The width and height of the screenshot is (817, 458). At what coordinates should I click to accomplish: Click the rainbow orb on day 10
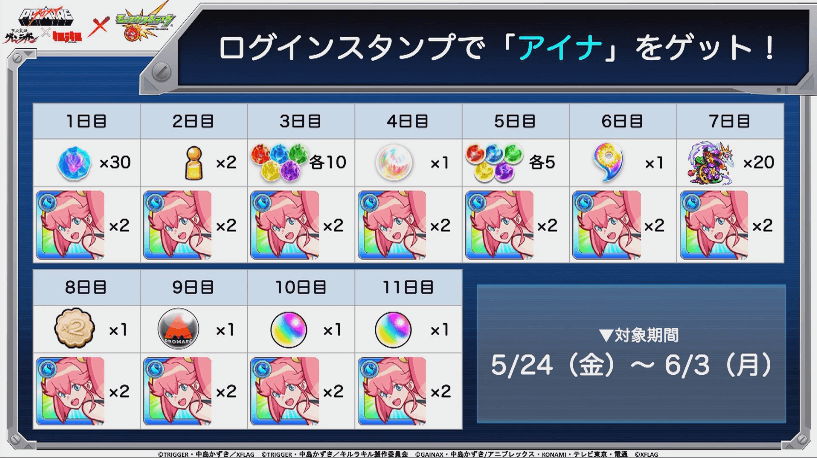pyautogui.click(x=289, y=329)
